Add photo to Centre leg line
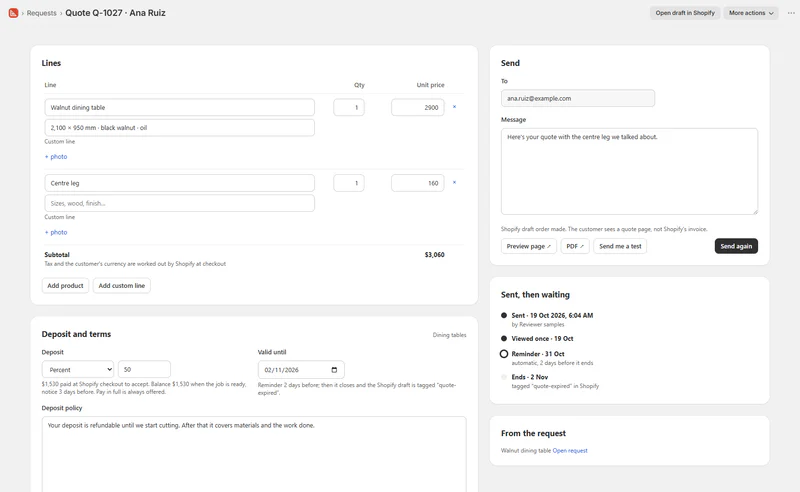Screen dimensions: 800x492 point(56,232)
